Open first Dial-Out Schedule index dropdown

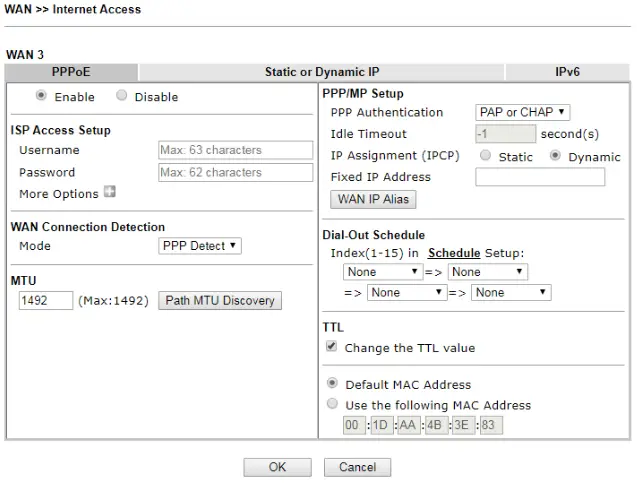coord(383,272)
